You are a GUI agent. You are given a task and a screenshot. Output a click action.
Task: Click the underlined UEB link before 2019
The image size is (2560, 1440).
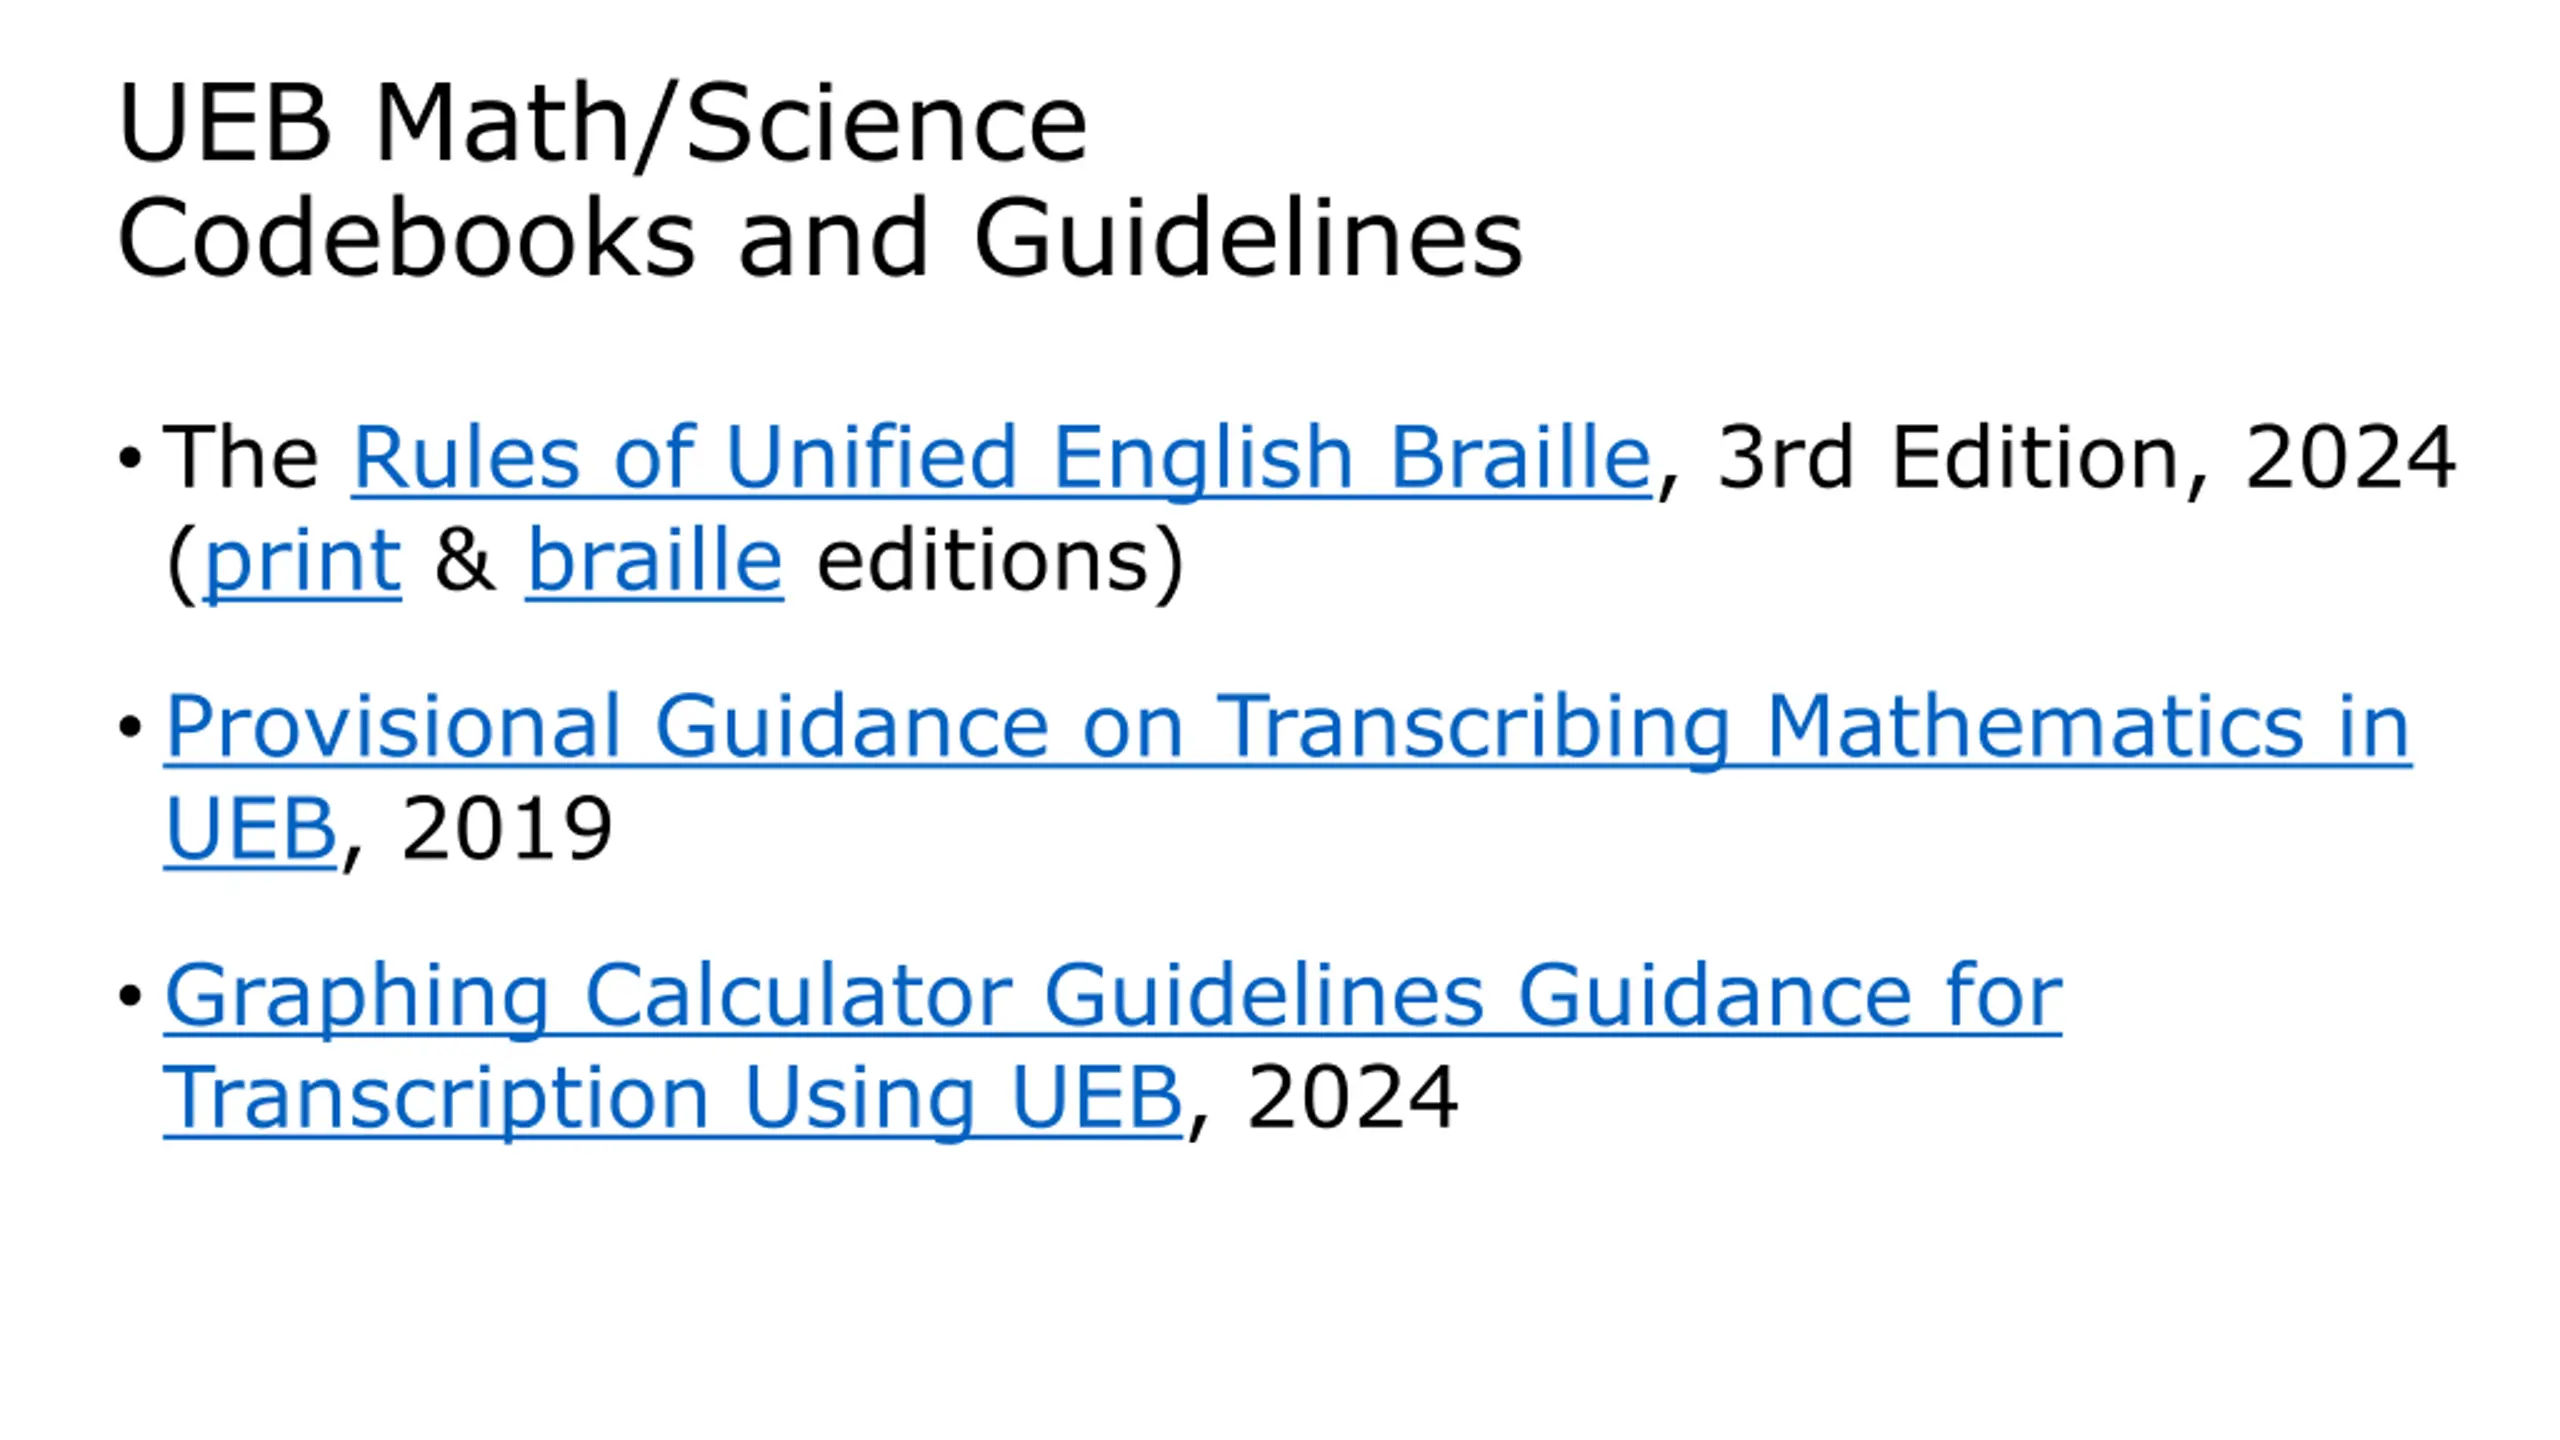(250, 830)
